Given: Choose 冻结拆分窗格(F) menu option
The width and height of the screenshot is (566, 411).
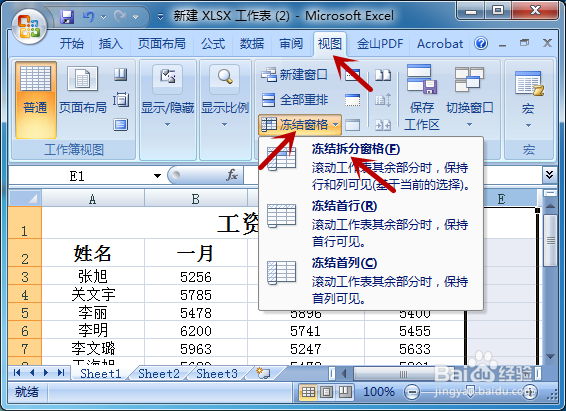Looking at the screenshot, I should (371, 167).
